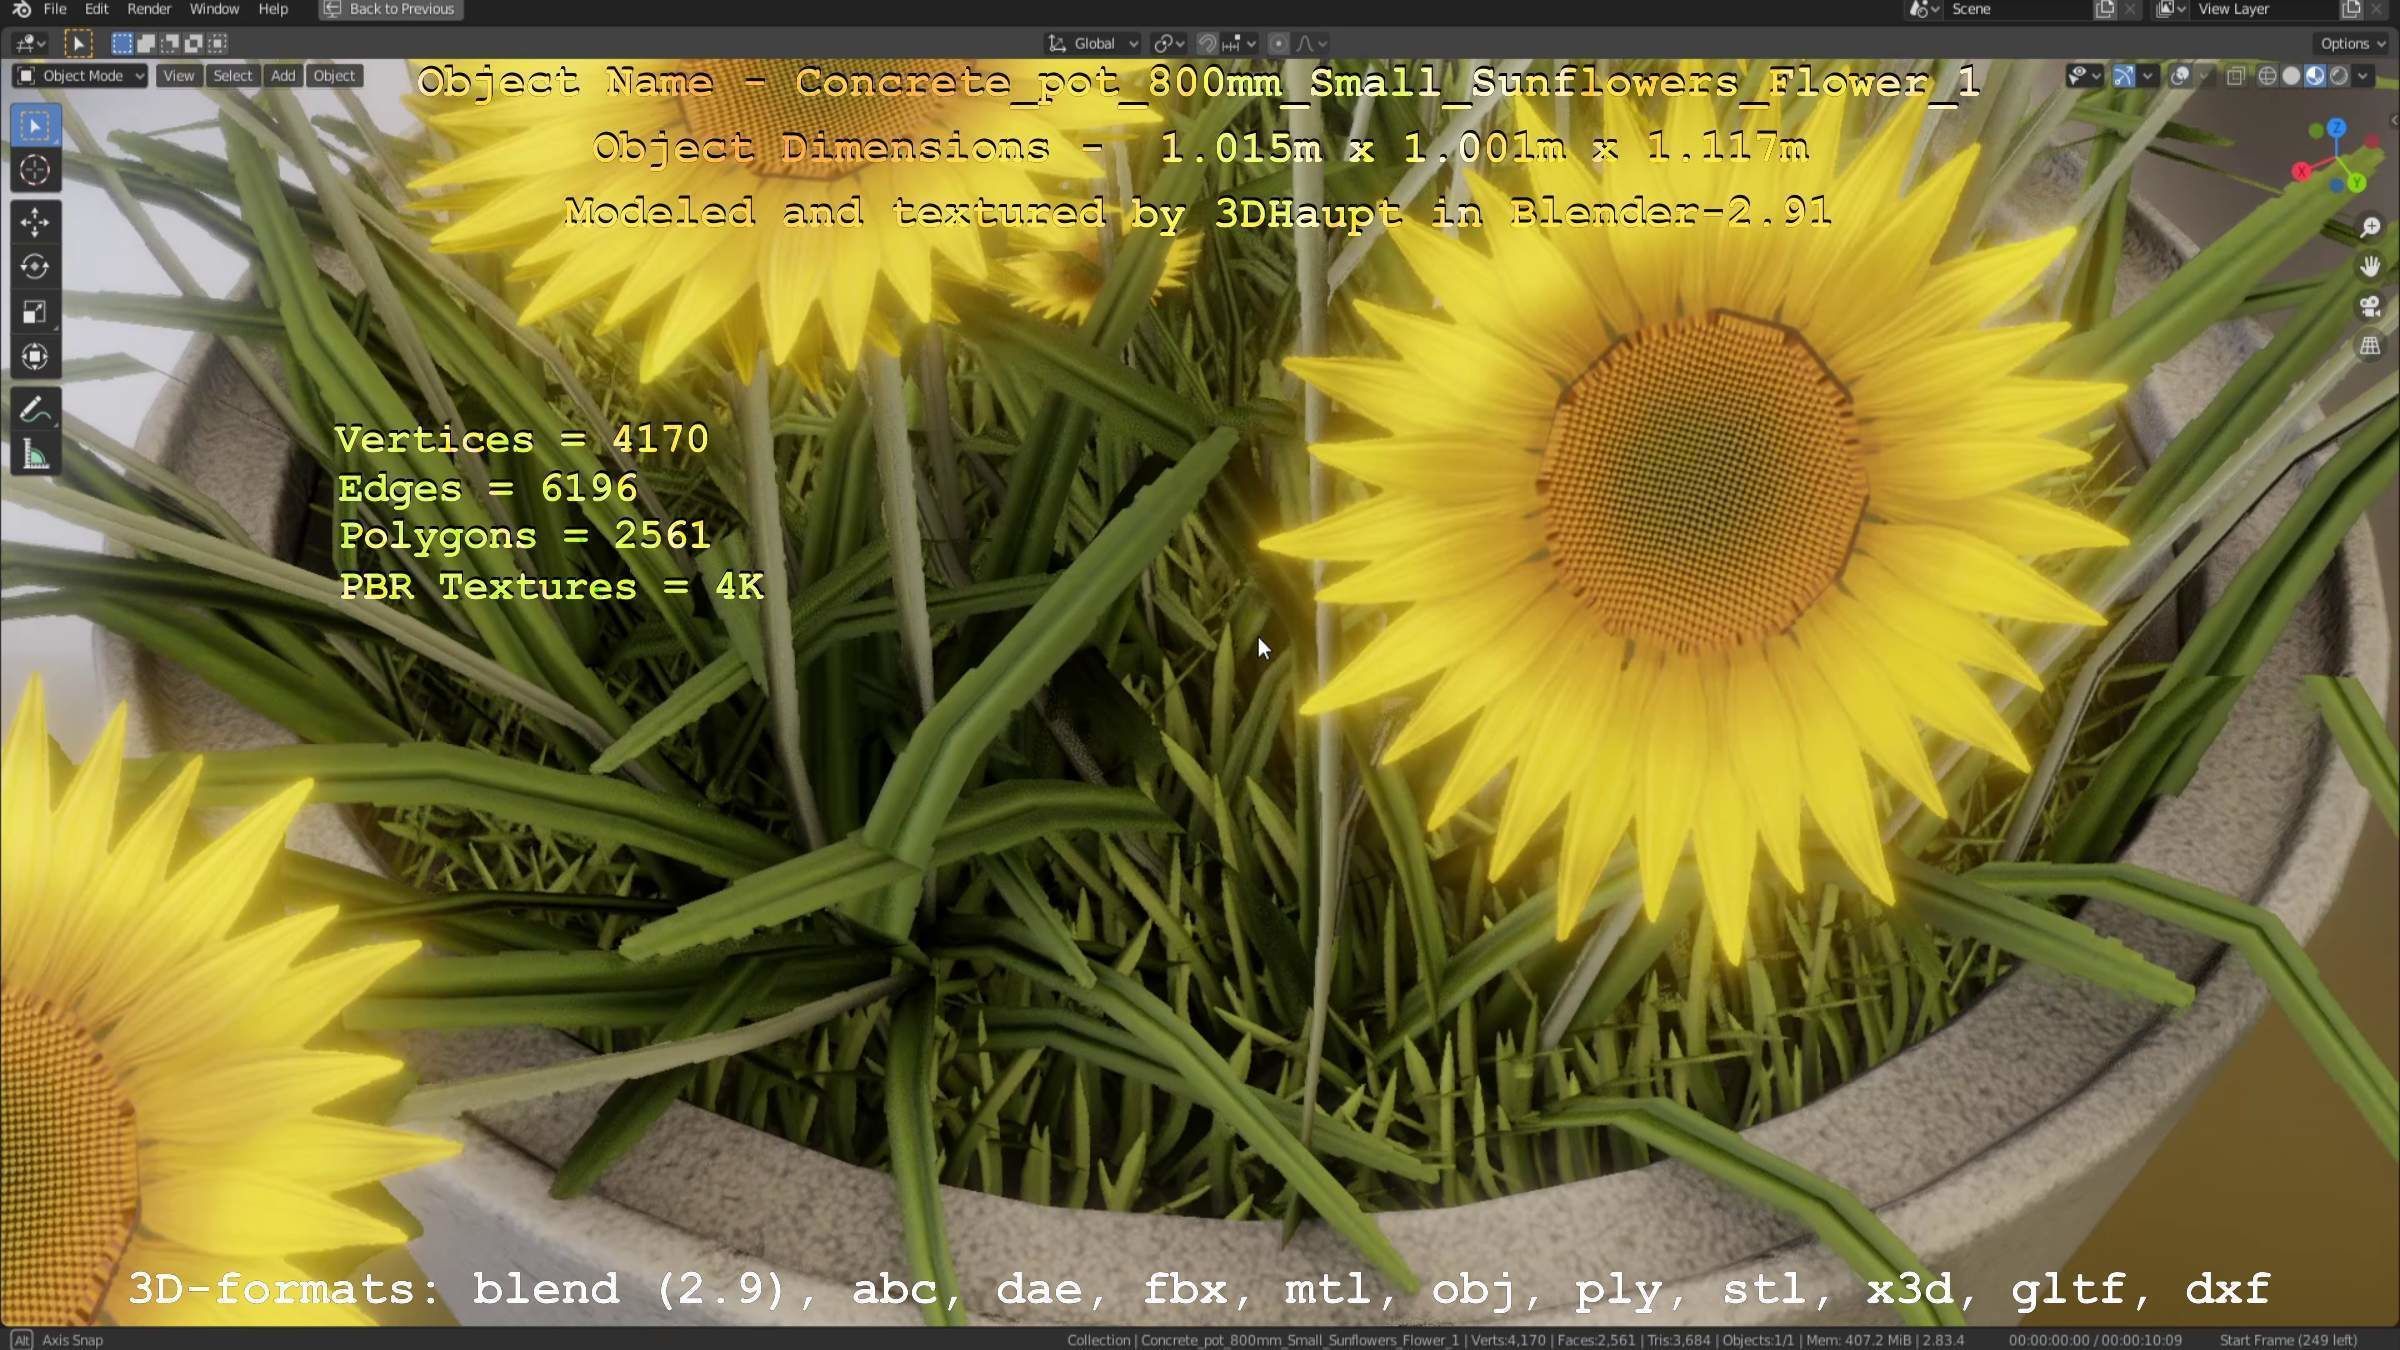The image size is (2400, 1350).
Task: Open the Object Mode dropdown
Action: click(81, 76)
